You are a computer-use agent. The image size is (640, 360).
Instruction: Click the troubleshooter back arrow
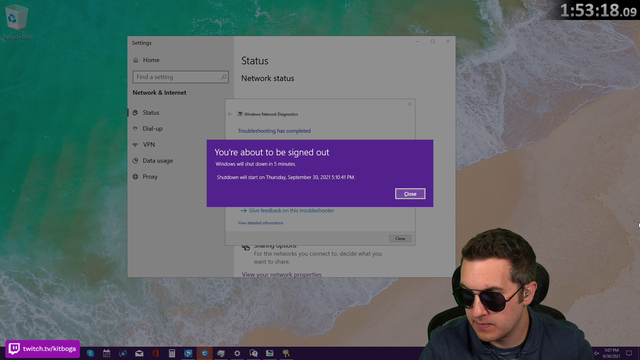point(230,114)
